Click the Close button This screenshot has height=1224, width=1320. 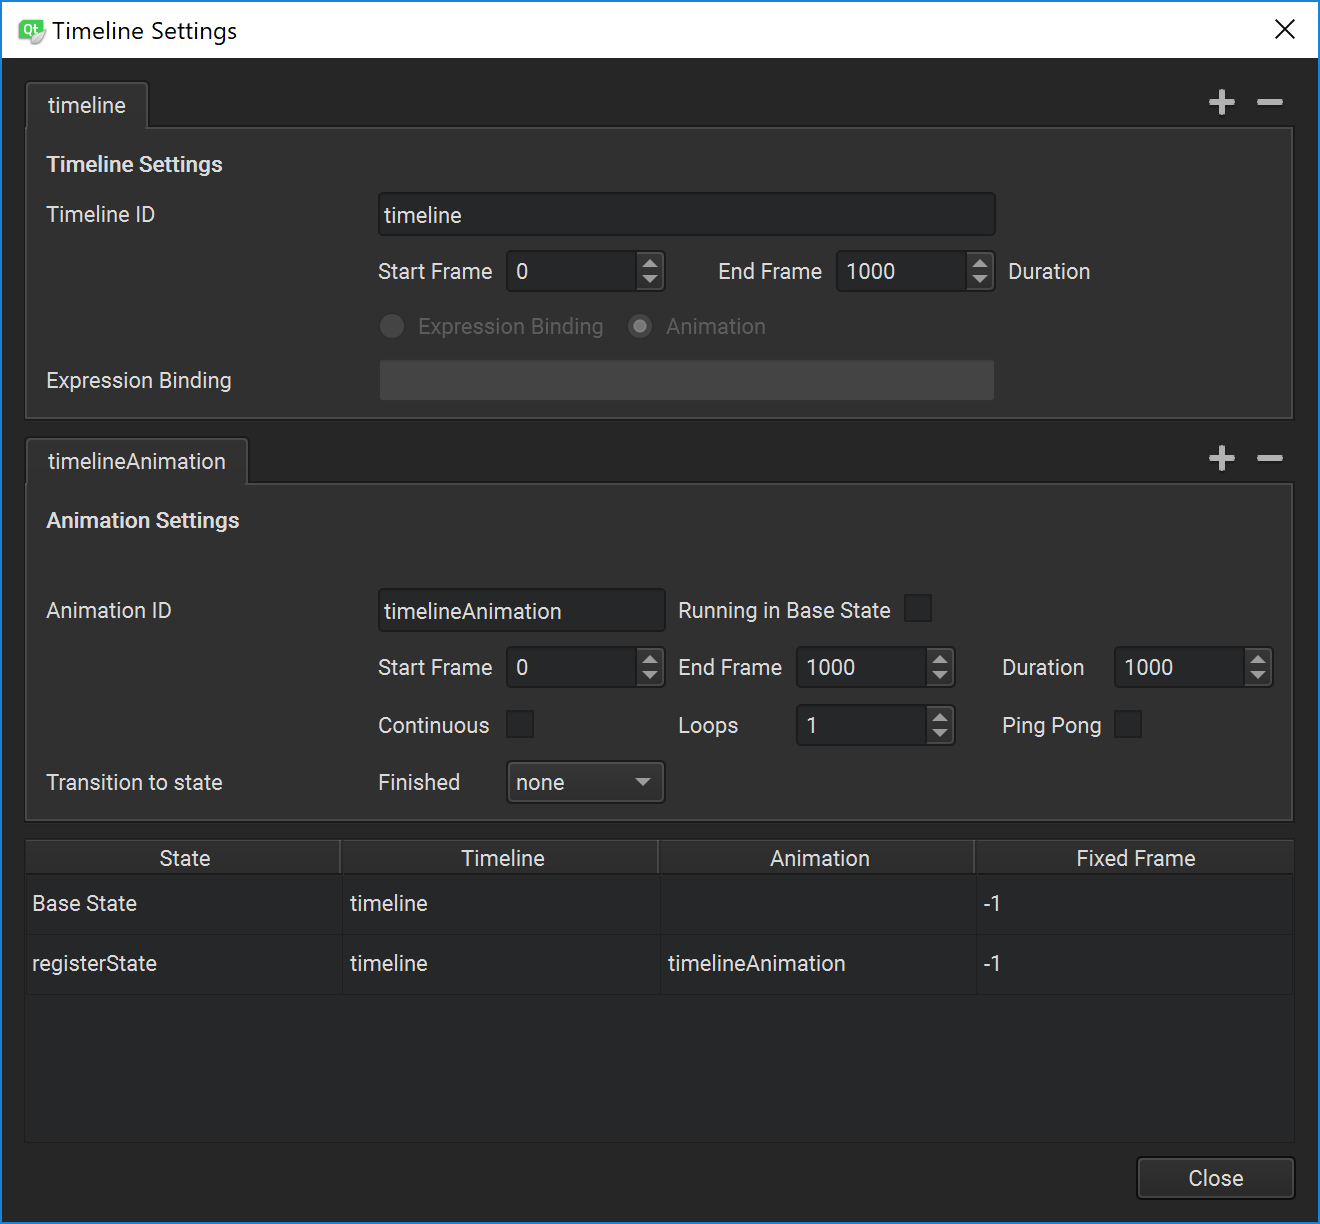[1215, 1177]
